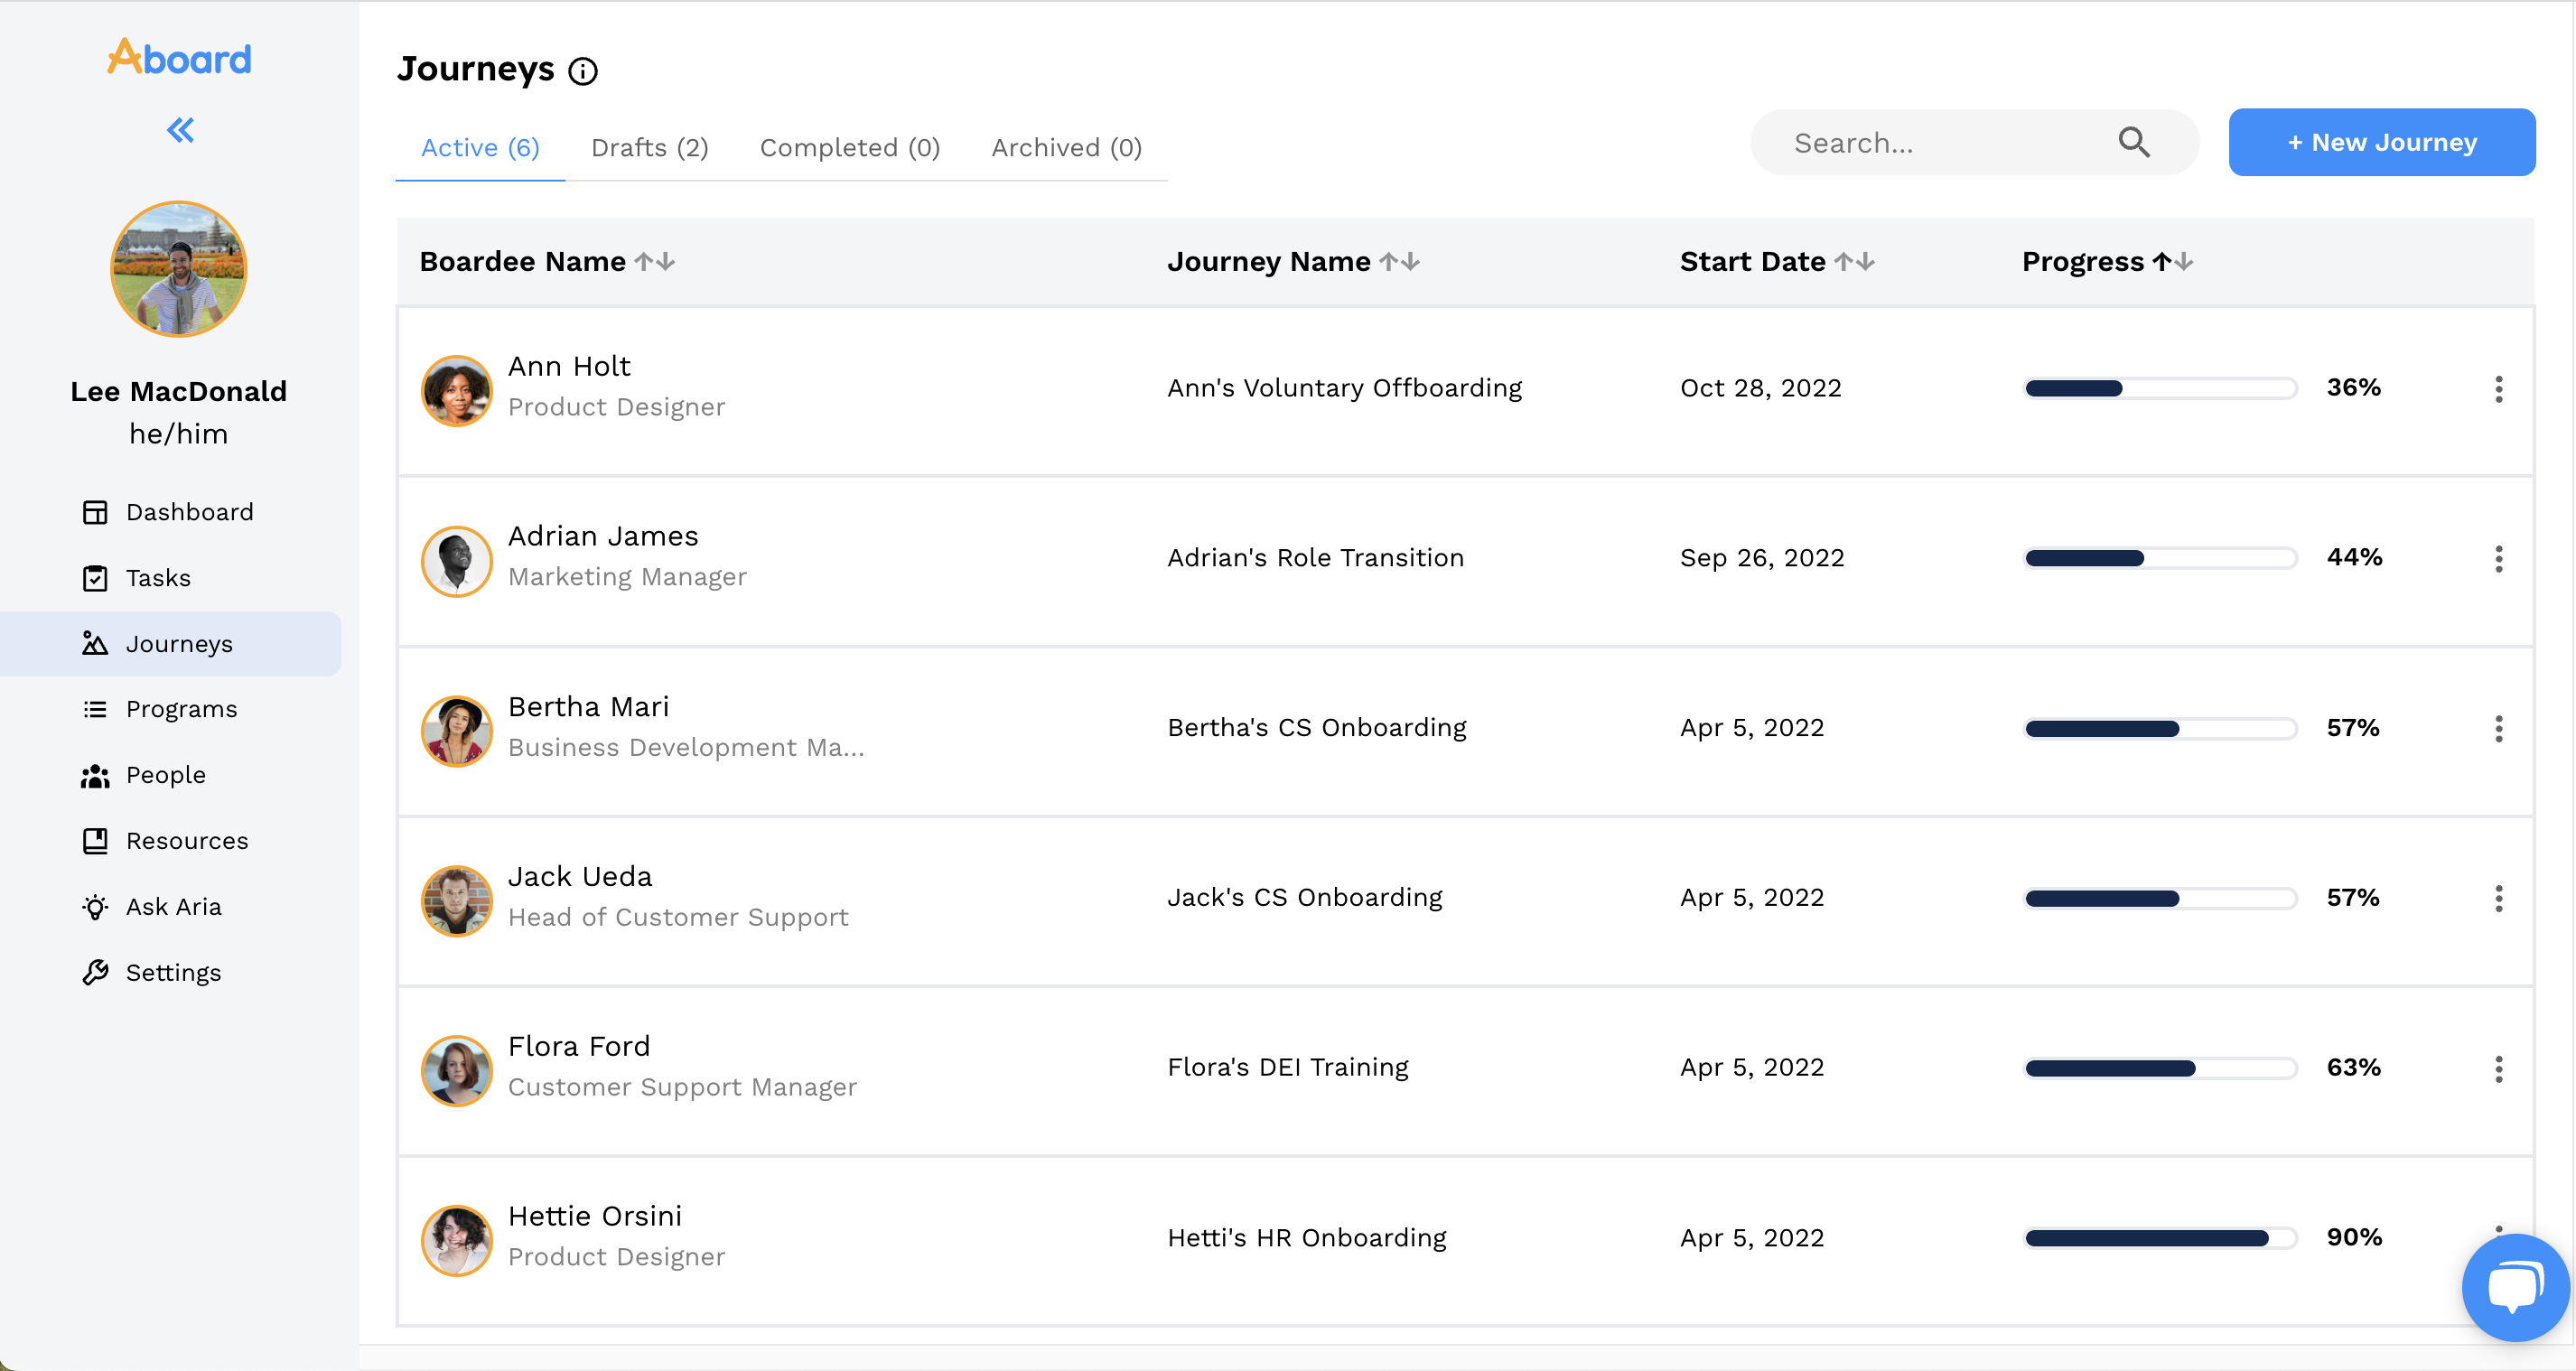Click the New Journey button
Viewport: 2576px width, 1371px height.
2381,142
